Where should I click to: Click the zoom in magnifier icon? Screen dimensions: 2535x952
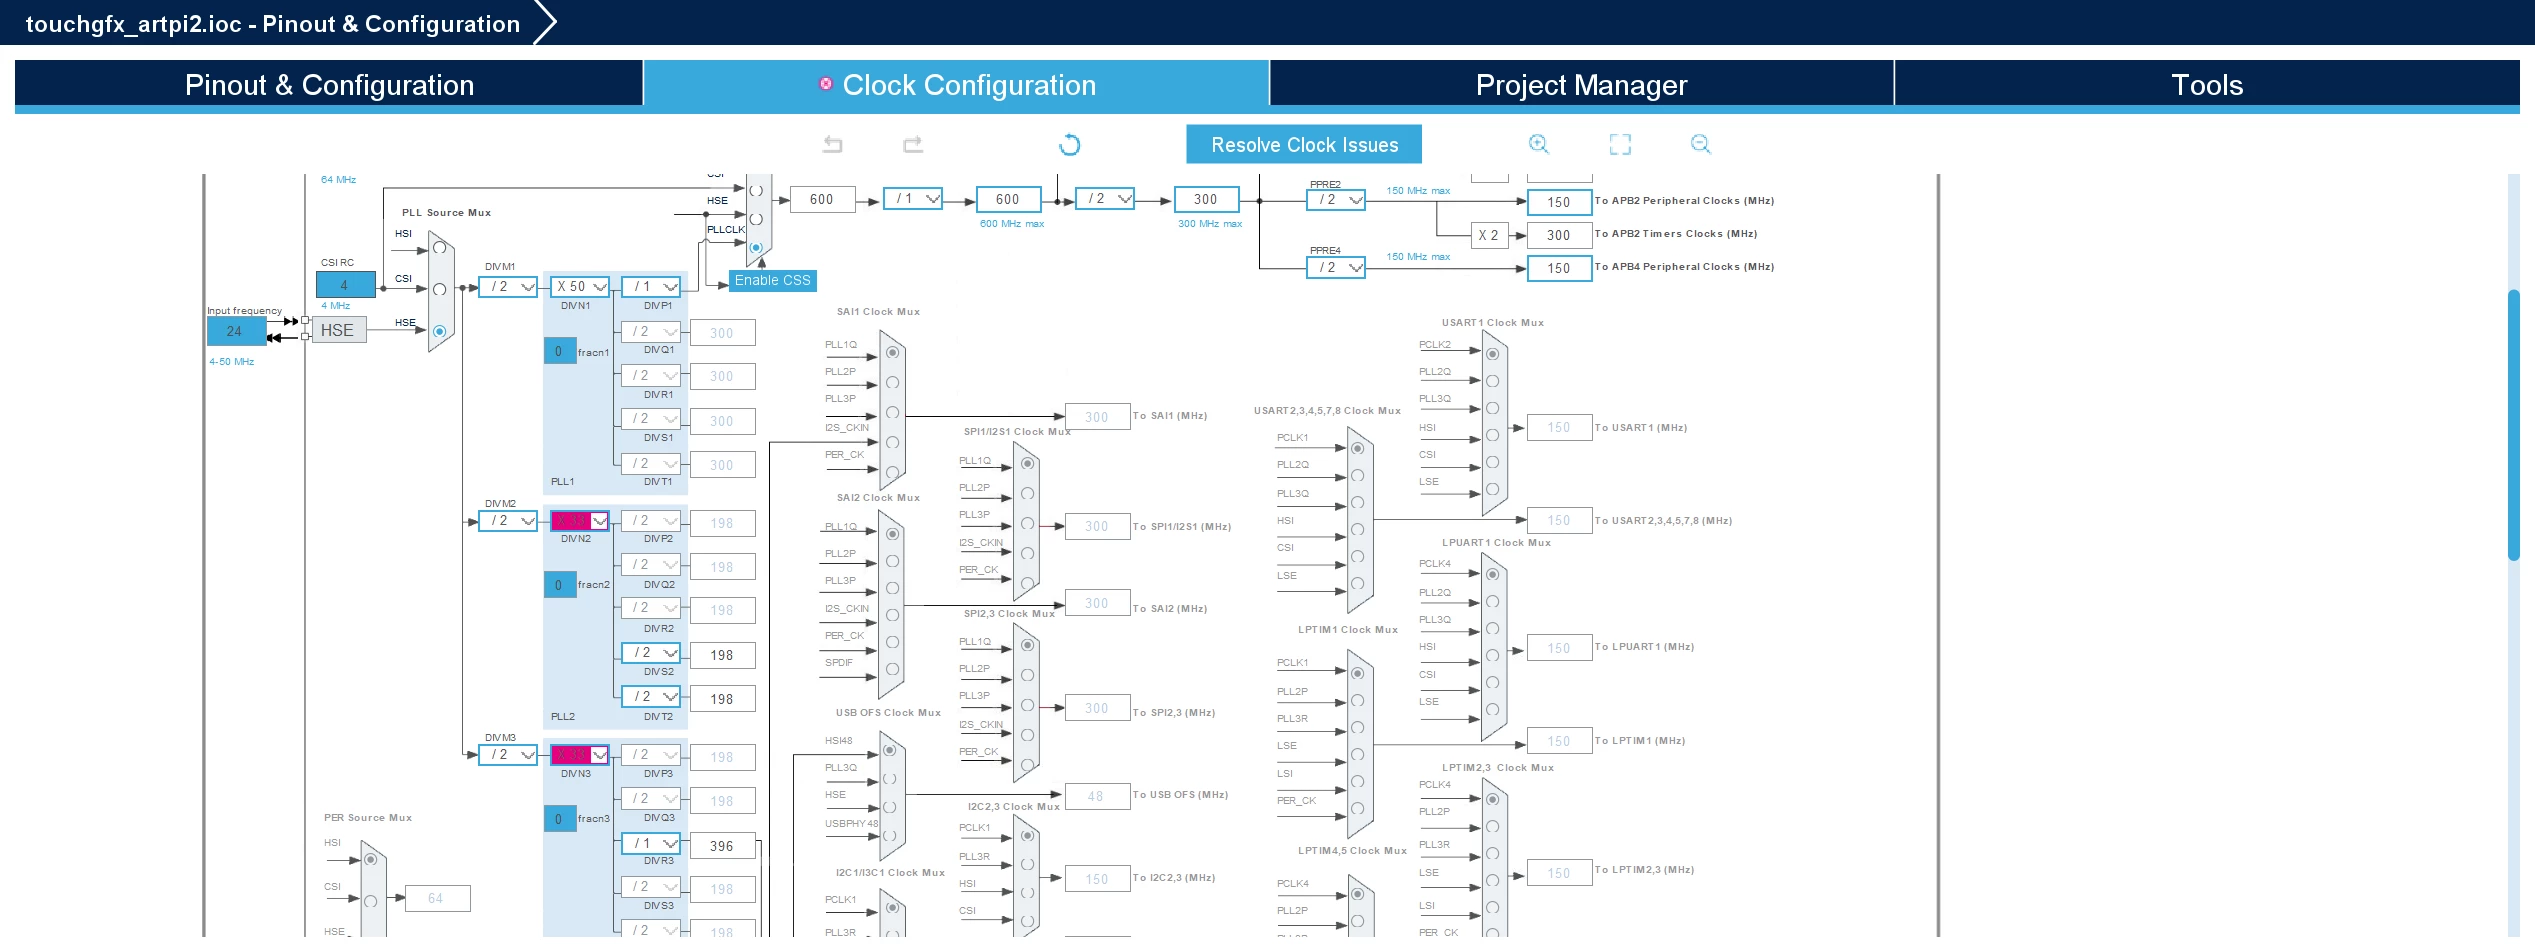point(1539,145)
